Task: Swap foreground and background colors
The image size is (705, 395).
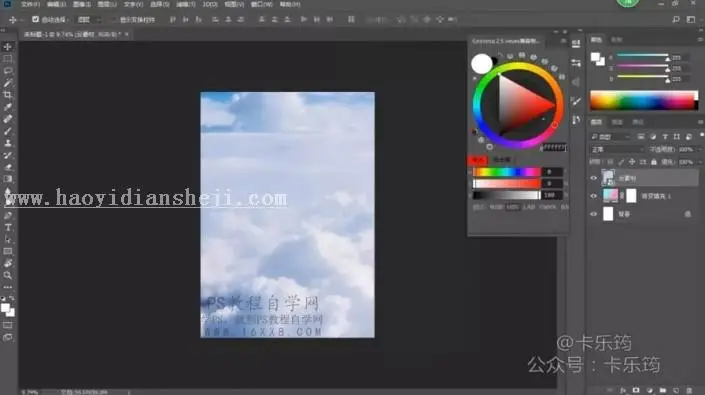Action: [11, 298]
